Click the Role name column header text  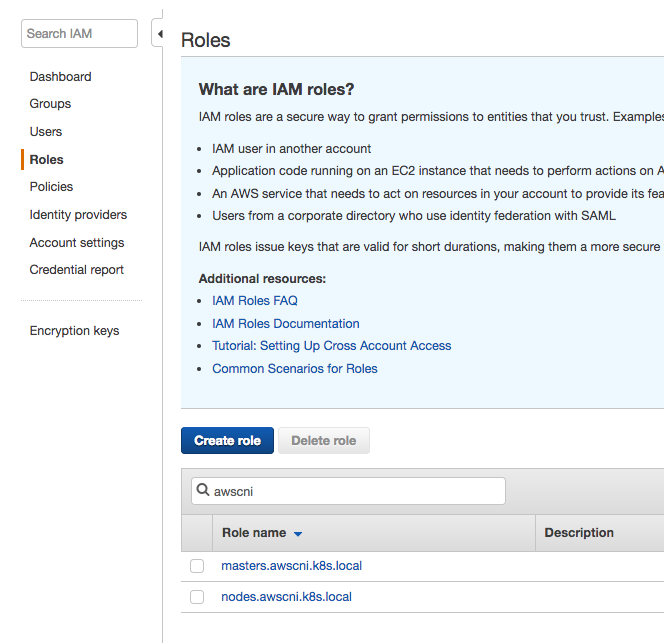tap(254, 532)
